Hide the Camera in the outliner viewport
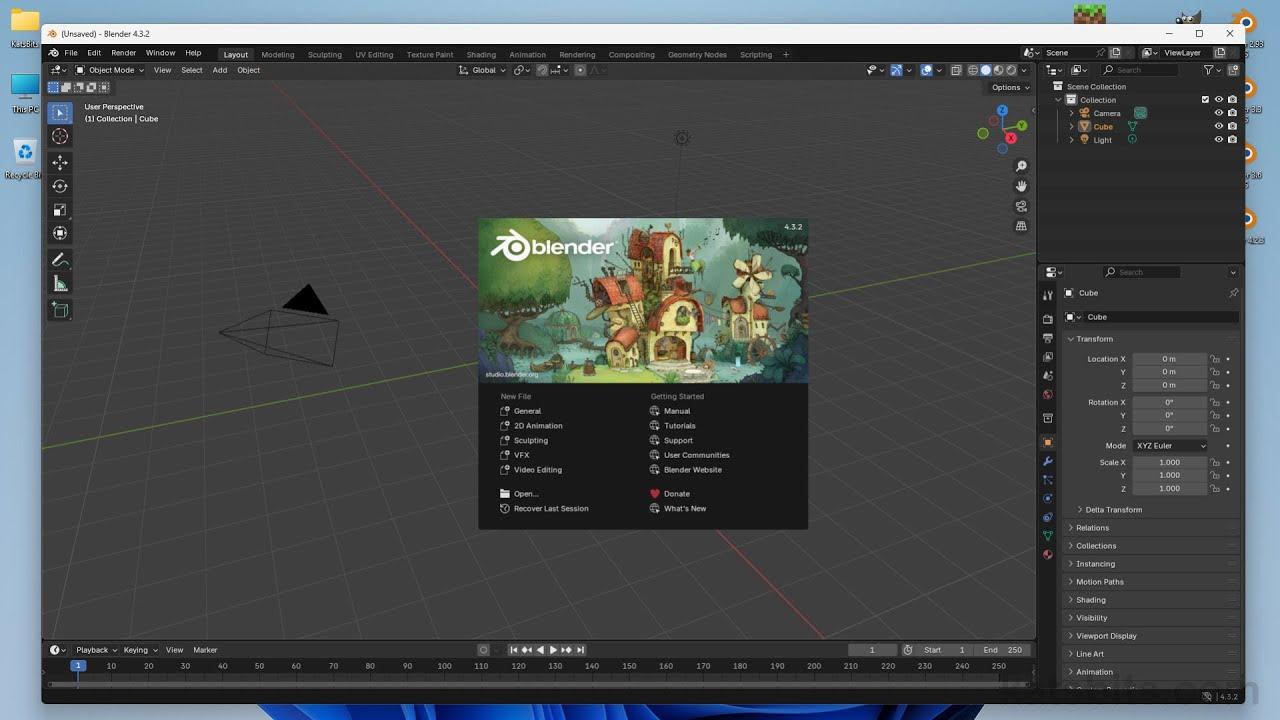 coord(1218,113)
